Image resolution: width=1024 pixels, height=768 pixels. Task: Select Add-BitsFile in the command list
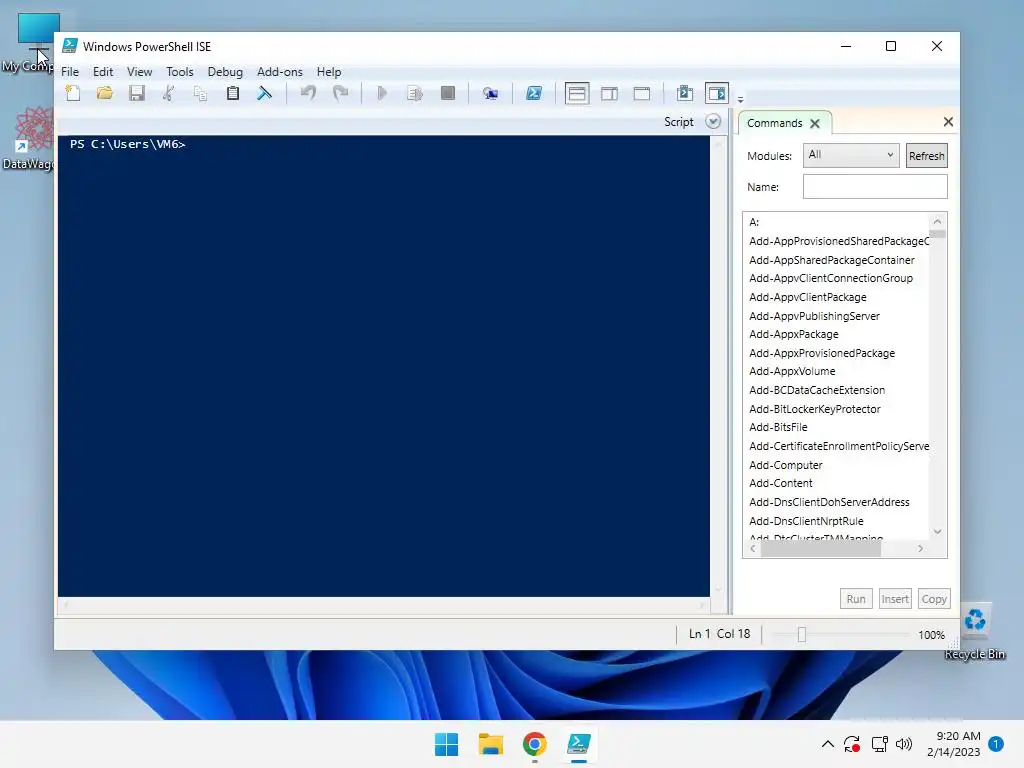coord(778,427)
